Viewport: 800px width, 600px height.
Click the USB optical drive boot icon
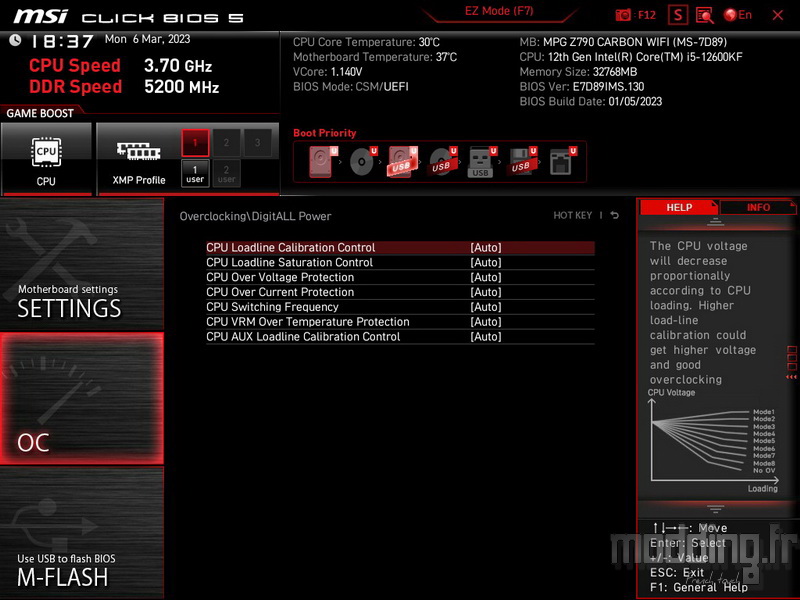442,161
